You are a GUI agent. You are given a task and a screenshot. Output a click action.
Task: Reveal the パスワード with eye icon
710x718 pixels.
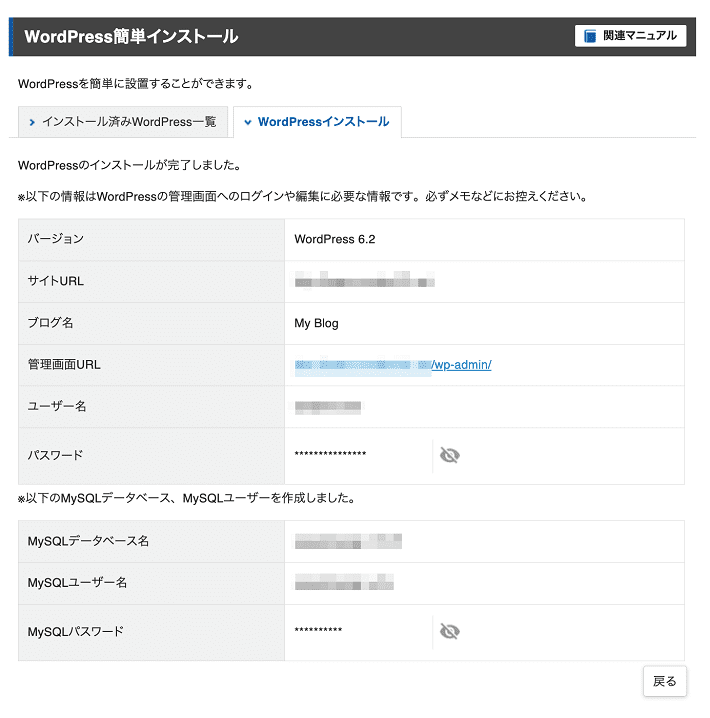coord(450,455)
